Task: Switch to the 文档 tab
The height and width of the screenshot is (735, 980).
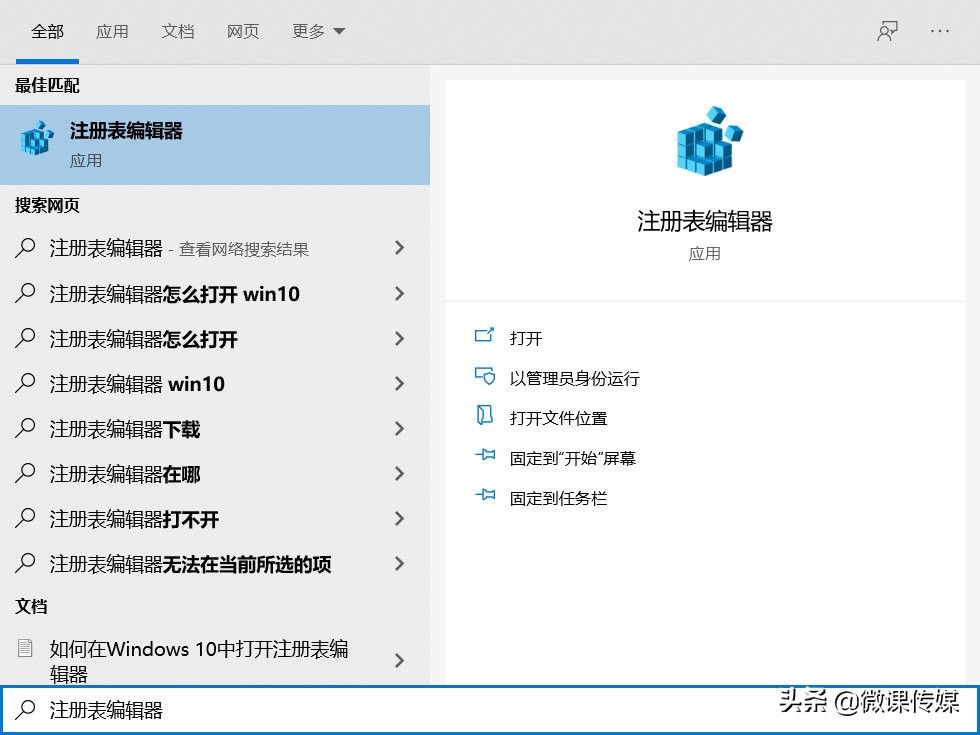Action: point(178,31)
